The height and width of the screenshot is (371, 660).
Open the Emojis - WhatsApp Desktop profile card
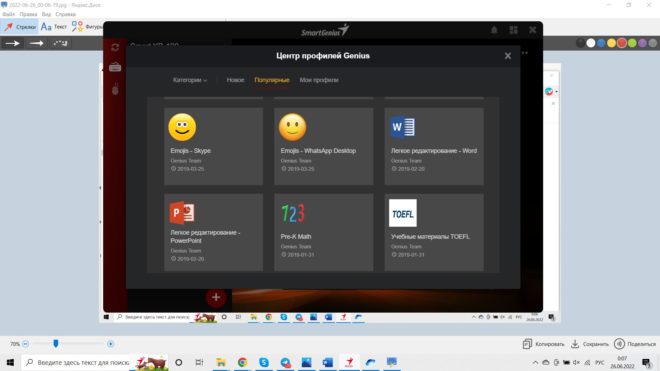[324, 147]
